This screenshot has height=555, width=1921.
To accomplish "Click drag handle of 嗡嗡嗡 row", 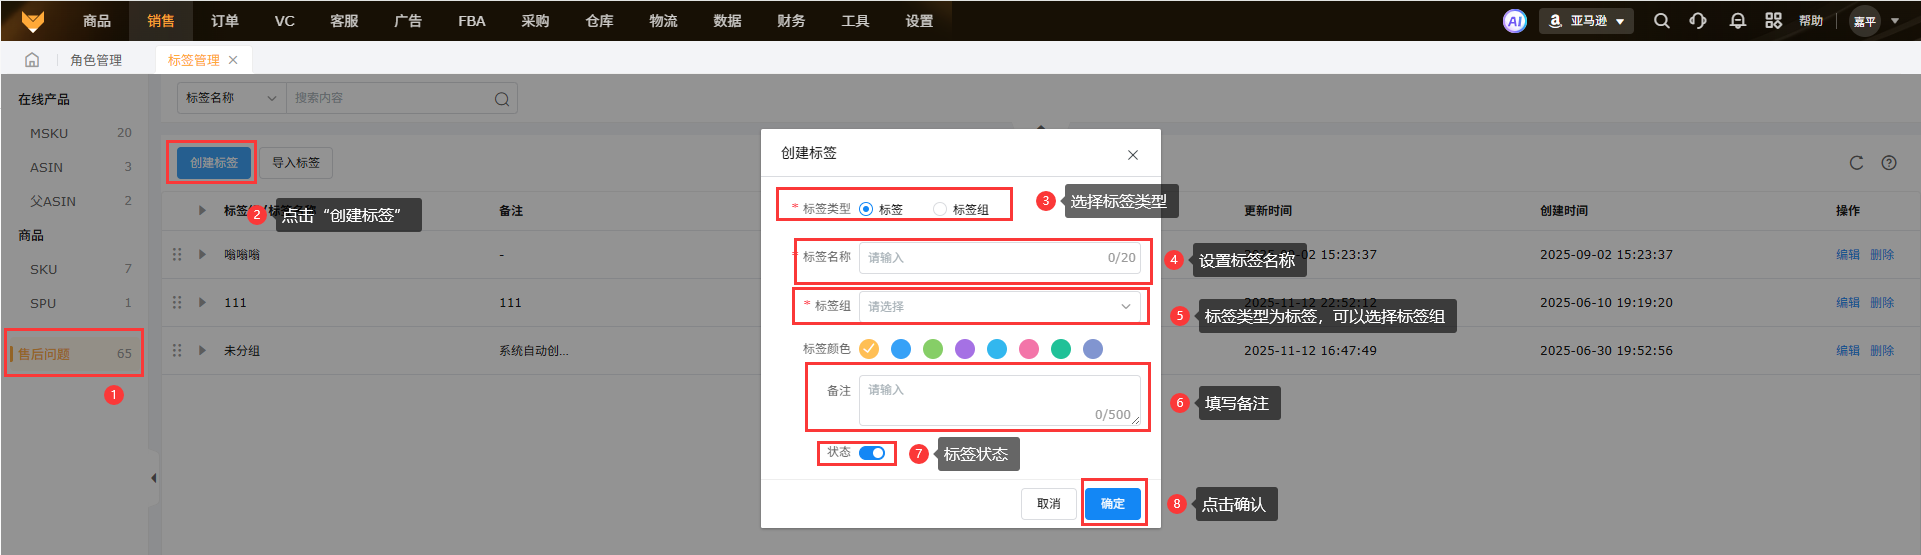I will [177, 254].
